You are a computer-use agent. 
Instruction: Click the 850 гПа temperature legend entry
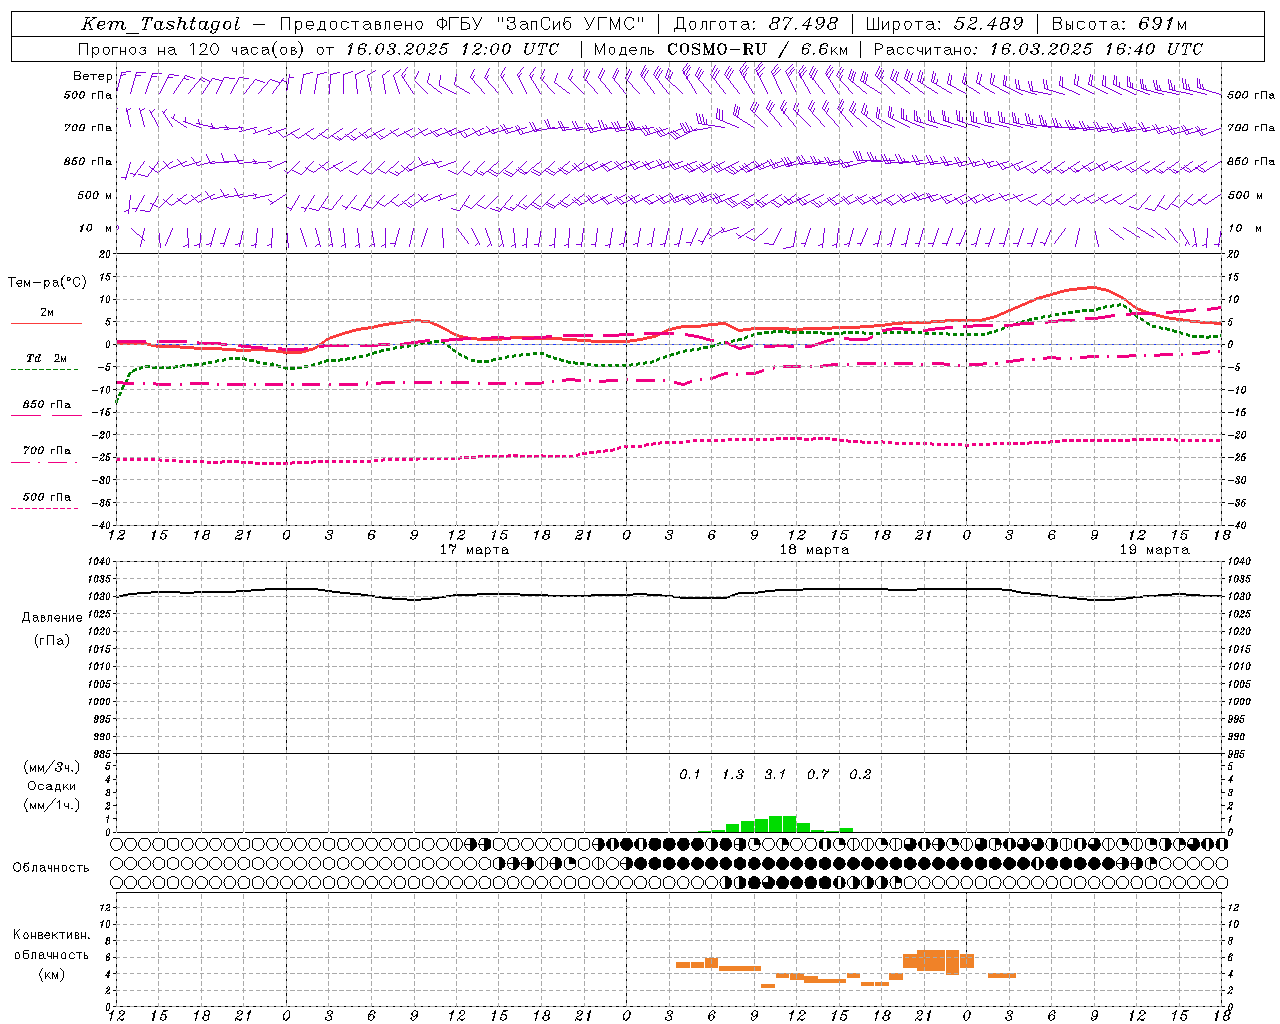click(x=46, y=405)
